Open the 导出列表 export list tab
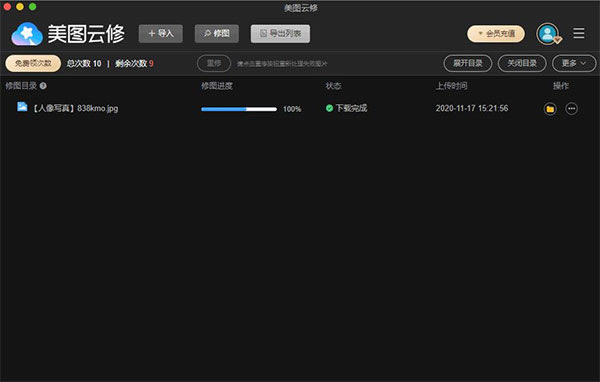Screen dimensions: 600x382 [280, 34]
